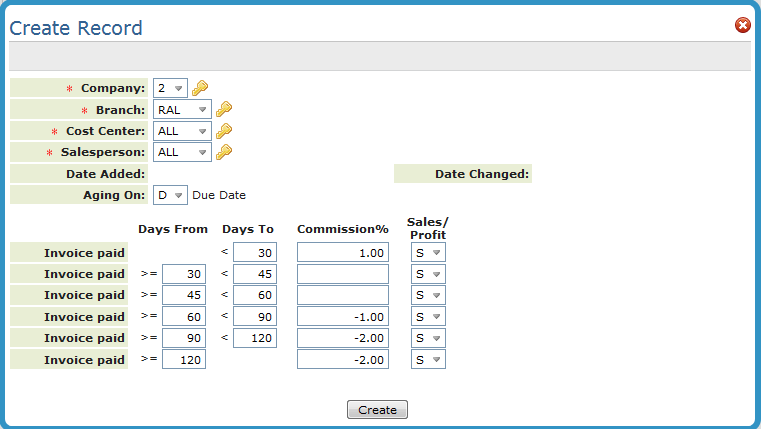This screenshot has width=761, height=429.
Task: Click the Days From field containing 60
Action: [x=184, y=317]
